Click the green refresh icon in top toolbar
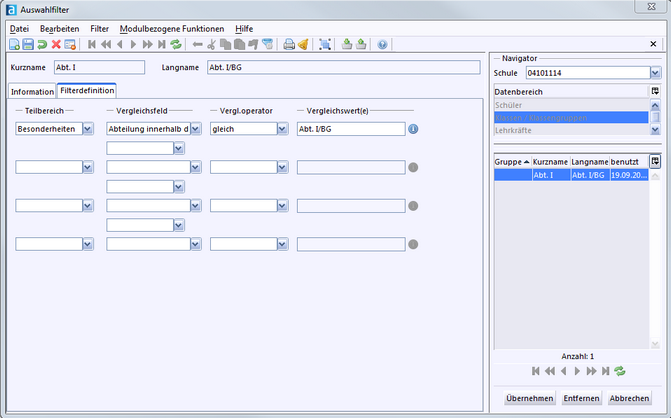Screen dimensions: 671x418 176,45
